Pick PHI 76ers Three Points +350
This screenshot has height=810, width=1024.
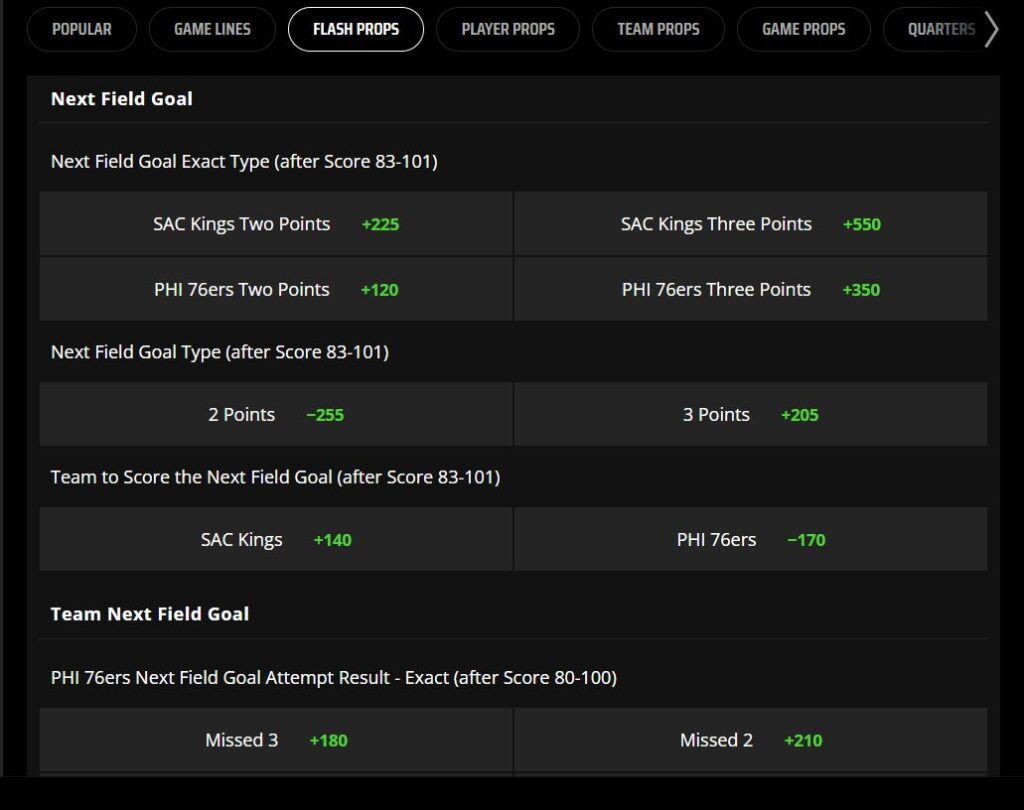click(x=751, y=289)
